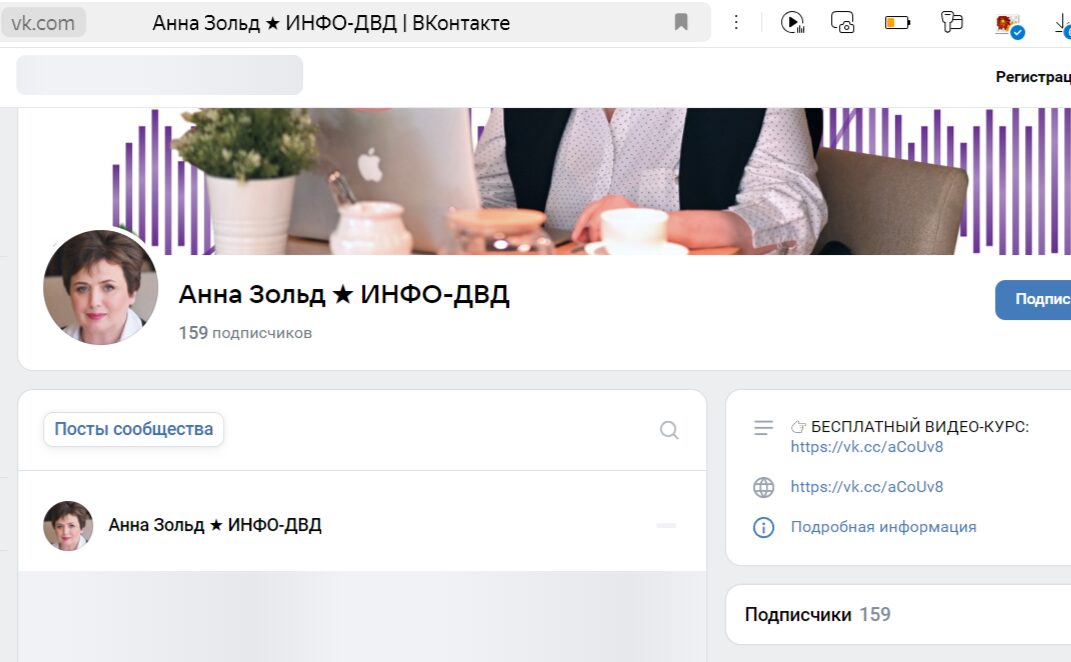Click the post author name Анна Зольд
Screen dimensions: 1071x662
click(215, 525)
